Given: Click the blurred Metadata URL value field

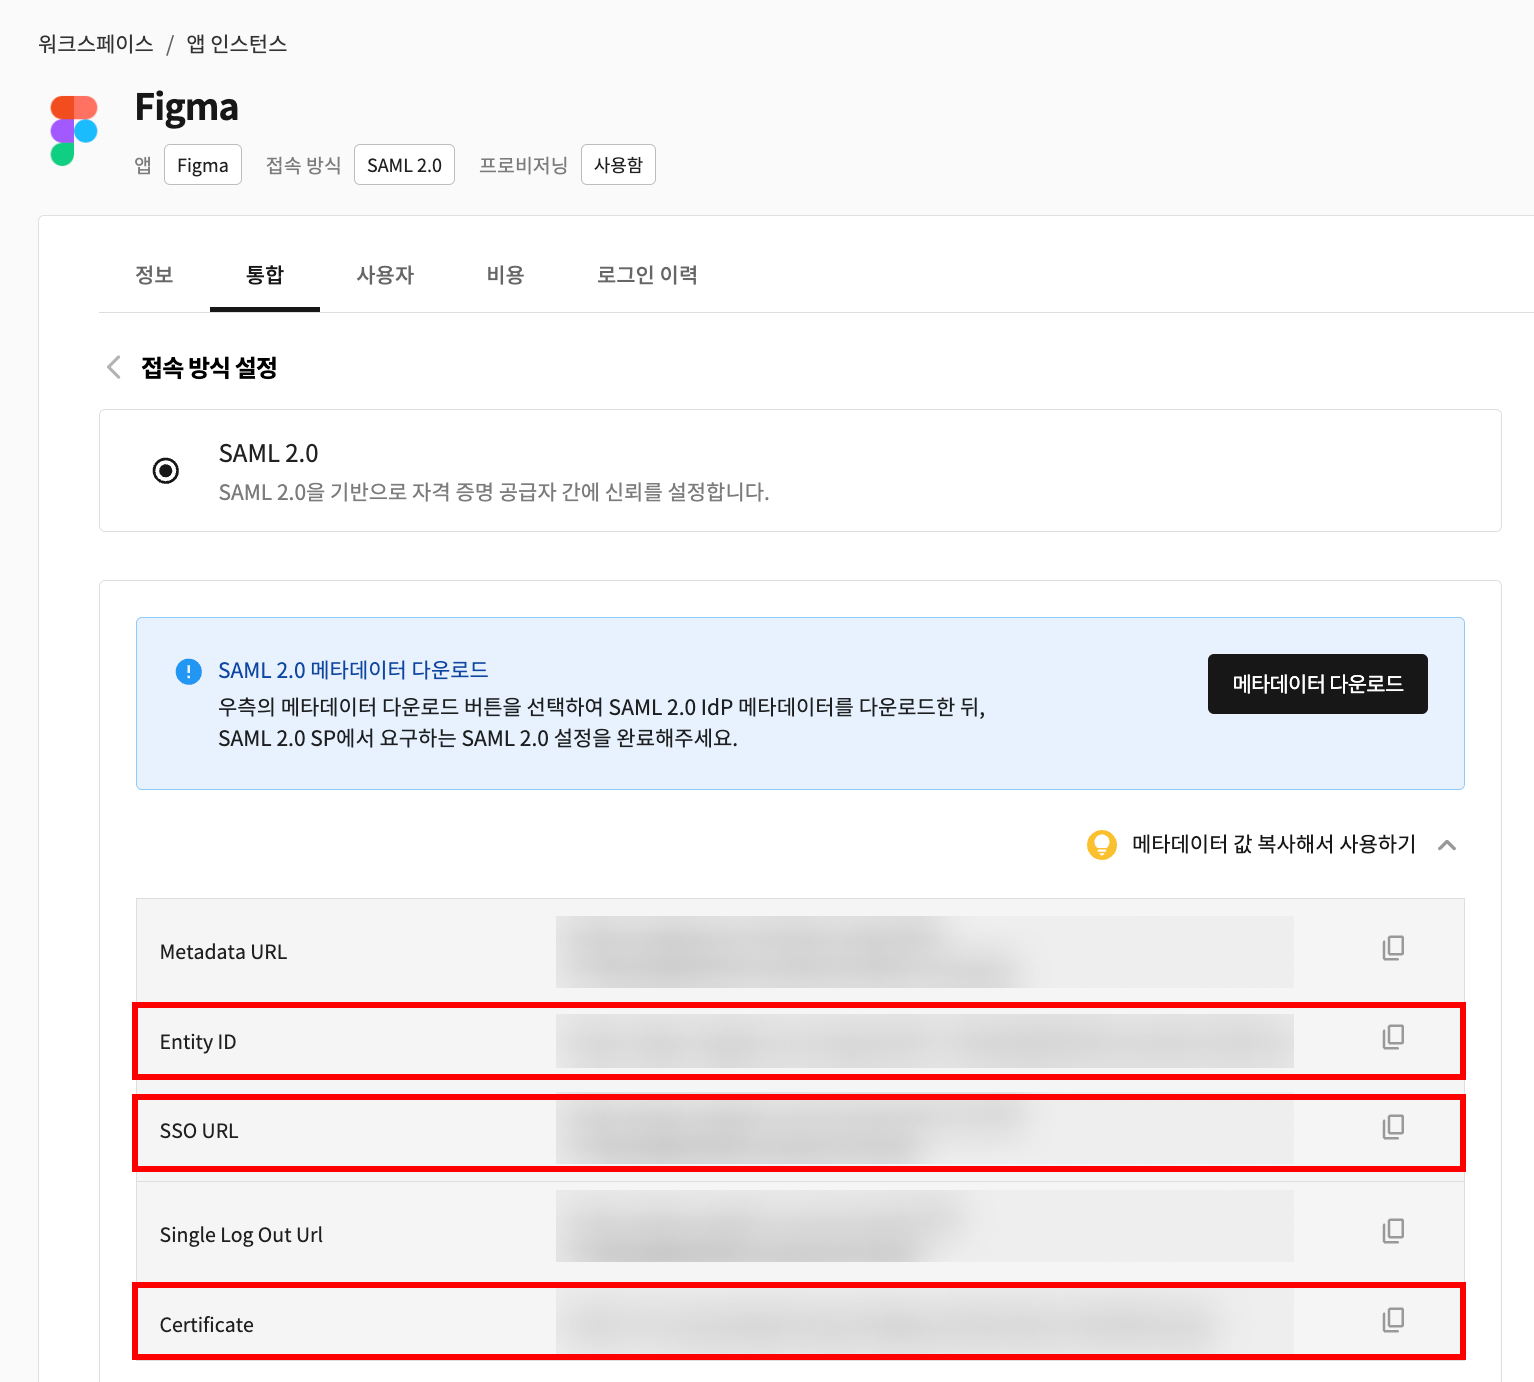Looking at the screenshot, I should (x=925, y=952).
